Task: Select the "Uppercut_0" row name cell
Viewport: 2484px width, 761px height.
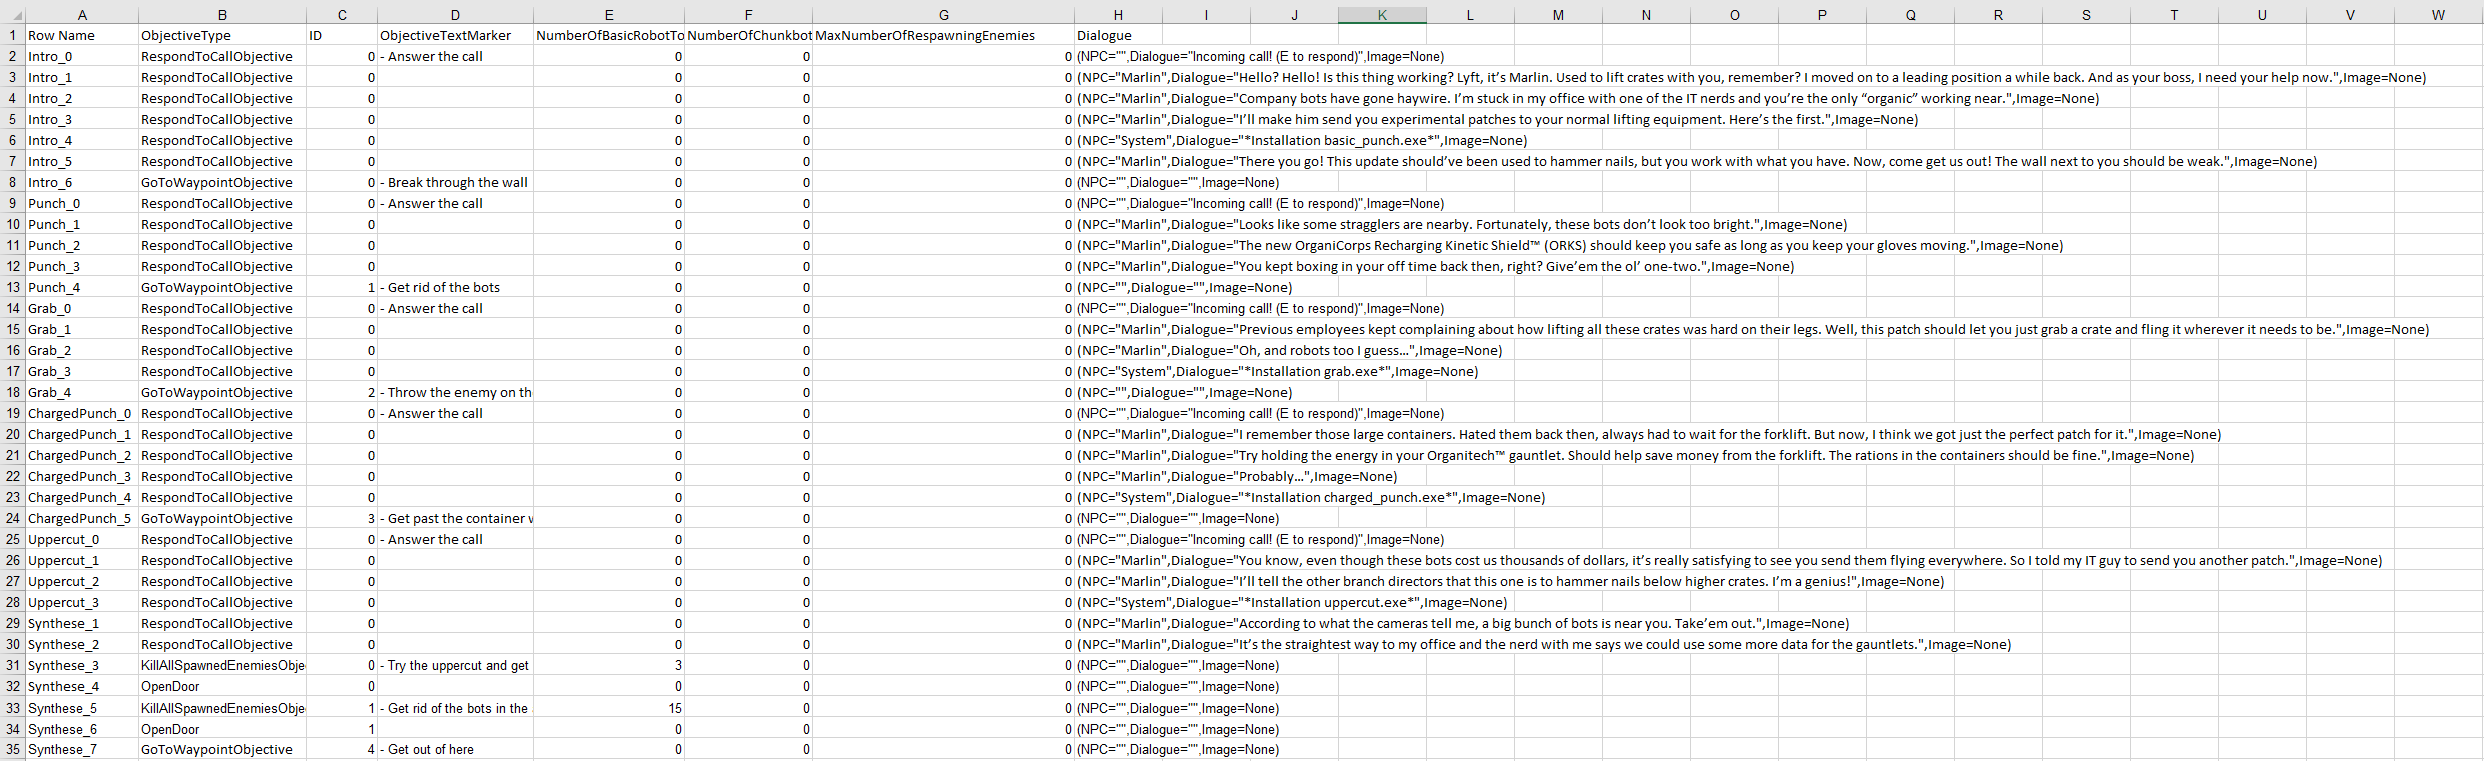Action: pos(64,540)
